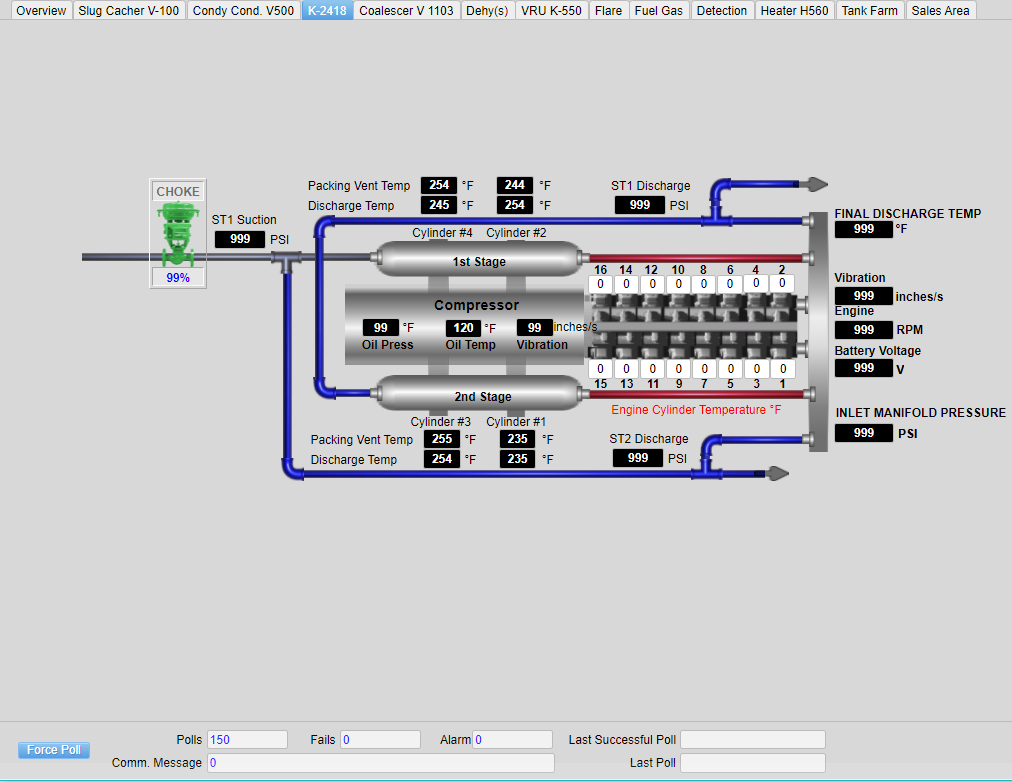The height and width of the screenshot is (782, 1012).
Task: Click the ST1 Suction 999 PSI value
Action: coord(239,239)
